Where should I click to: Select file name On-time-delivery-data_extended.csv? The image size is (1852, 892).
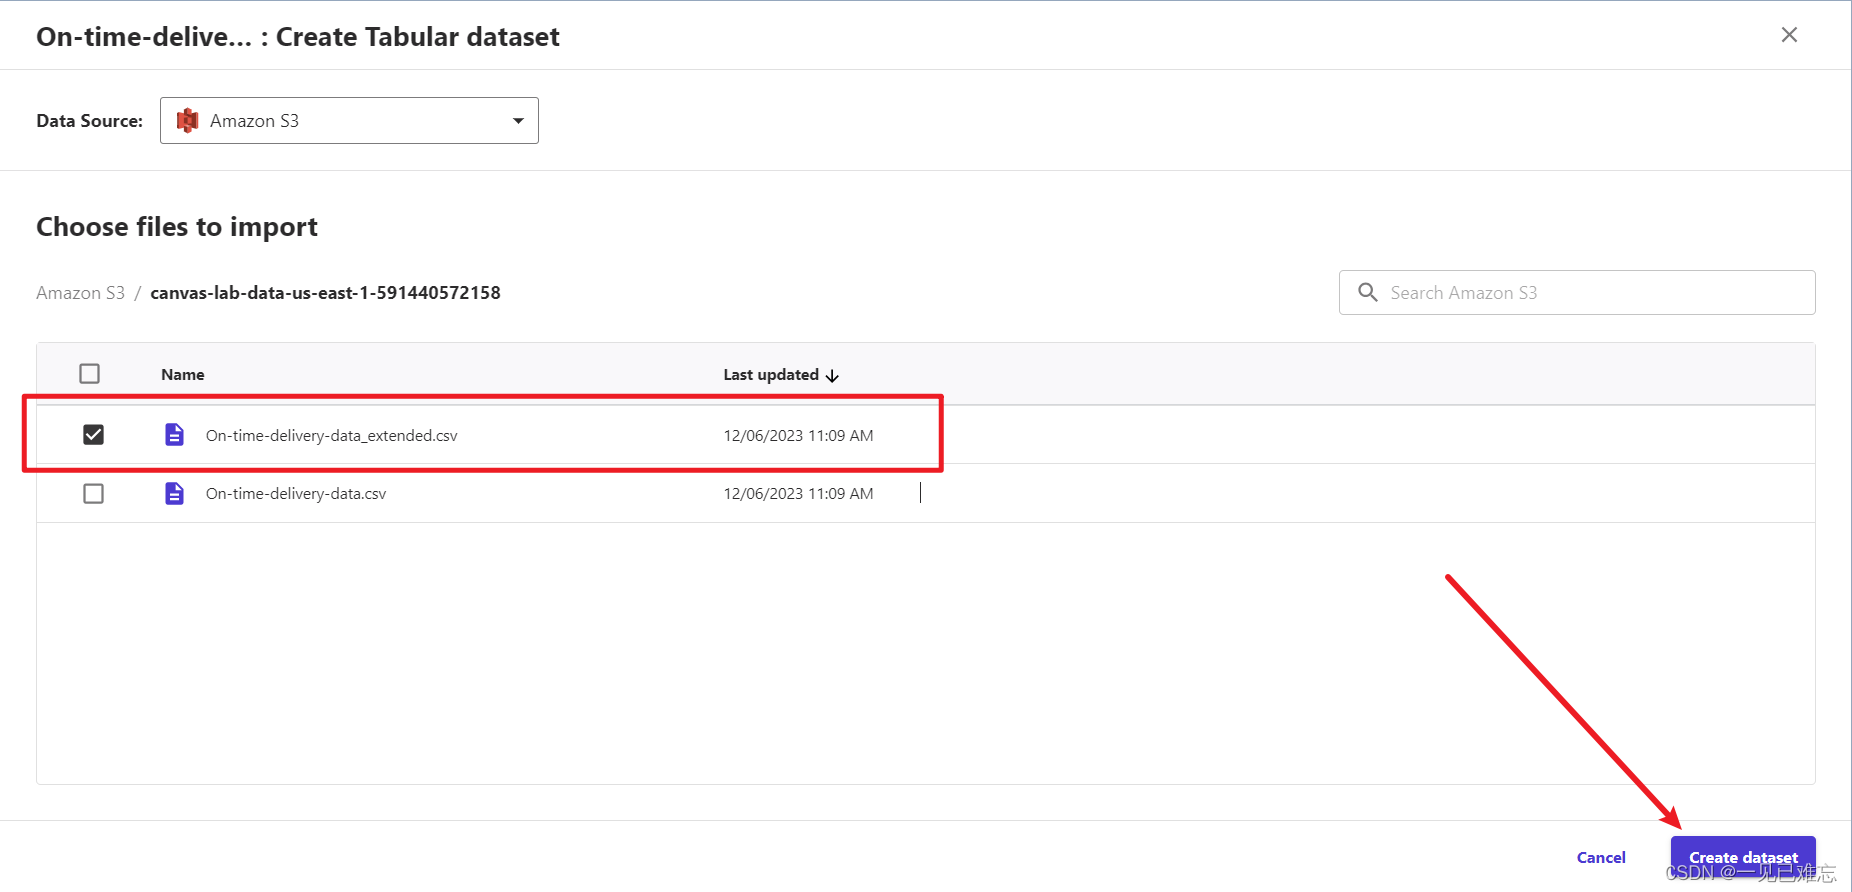pyautogui.click(x=332, y=436)
